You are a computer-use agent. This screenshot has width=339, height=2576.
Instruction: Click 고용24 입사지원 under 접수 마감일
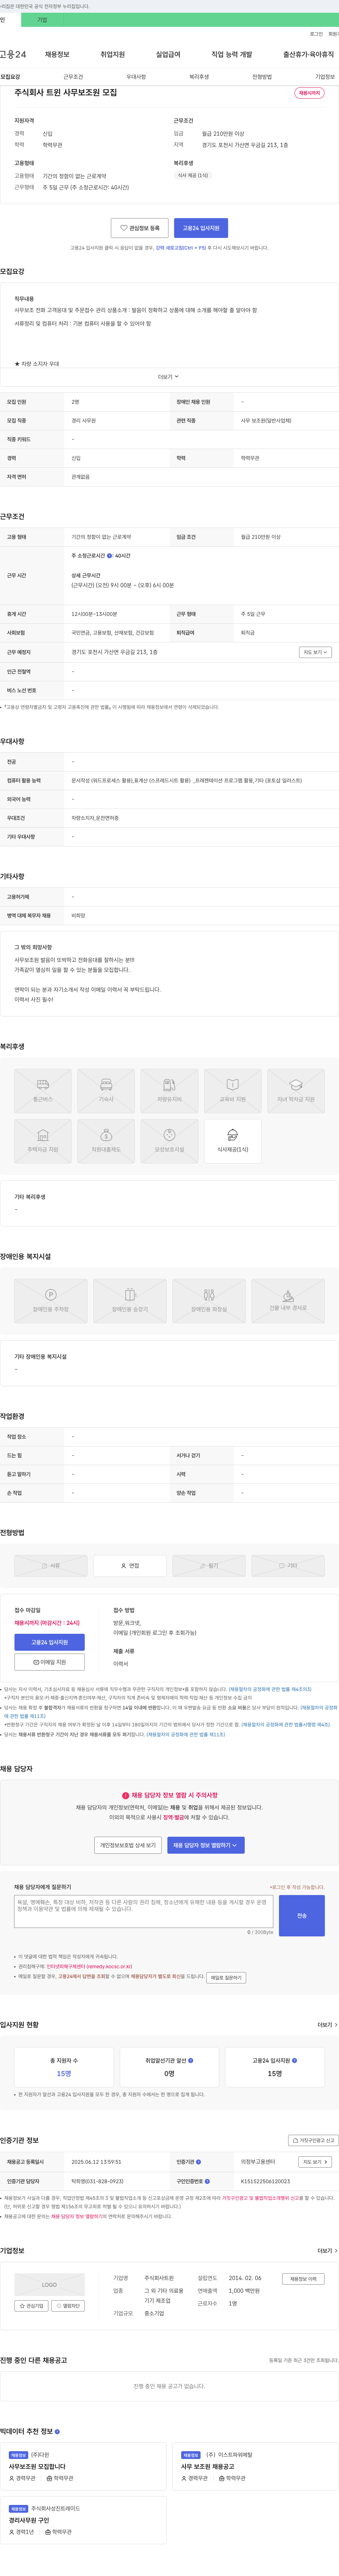(49, 1642)
